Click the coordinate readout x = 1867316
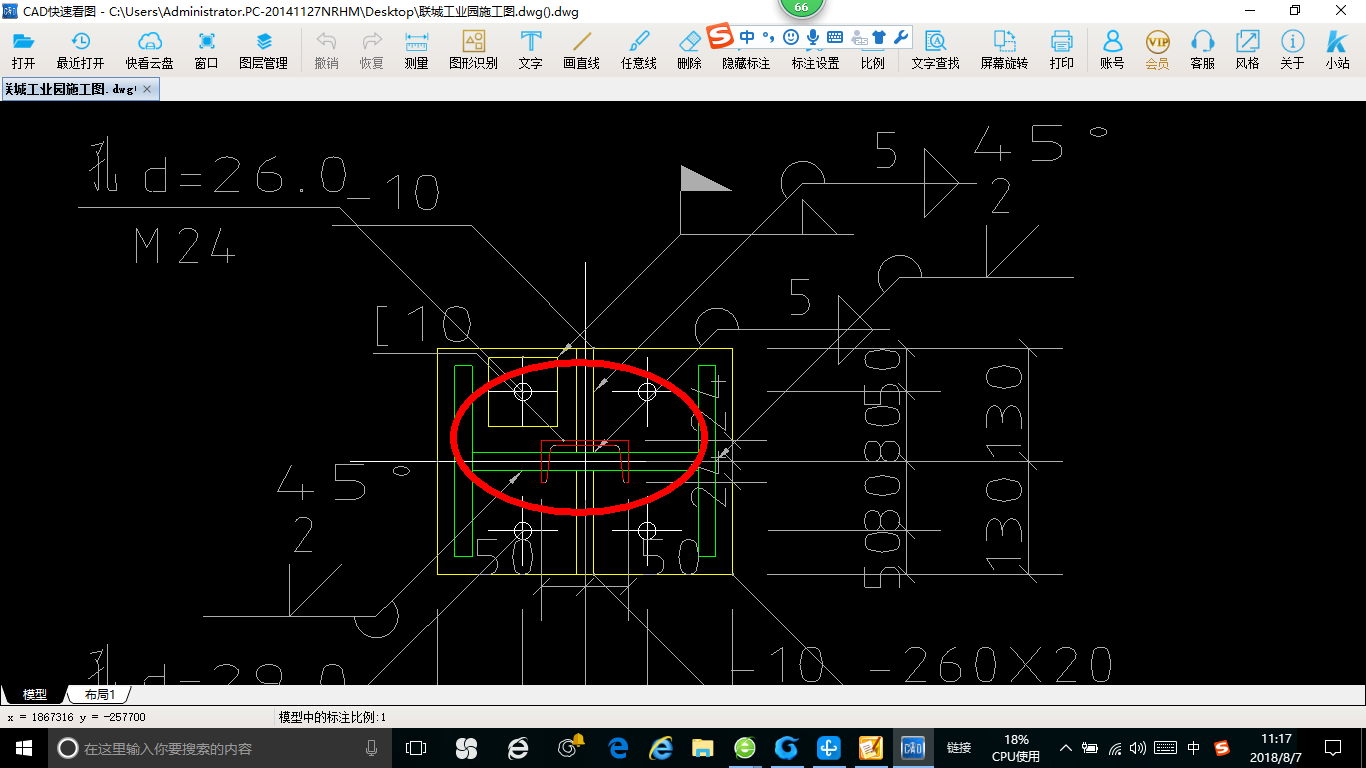 [76, 717]
